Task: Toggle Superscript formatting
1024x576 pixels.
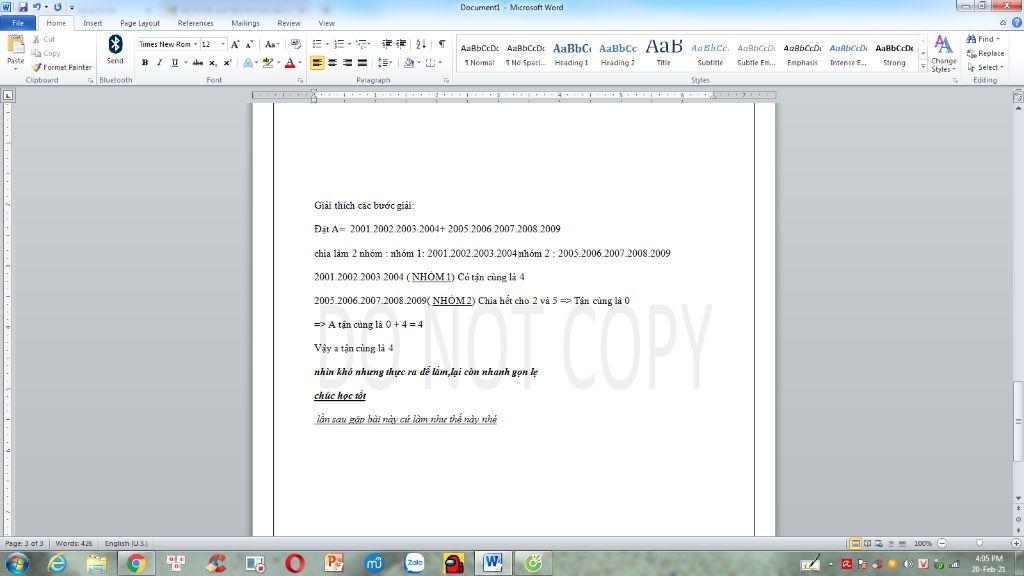Action: [x=227, y=63]
